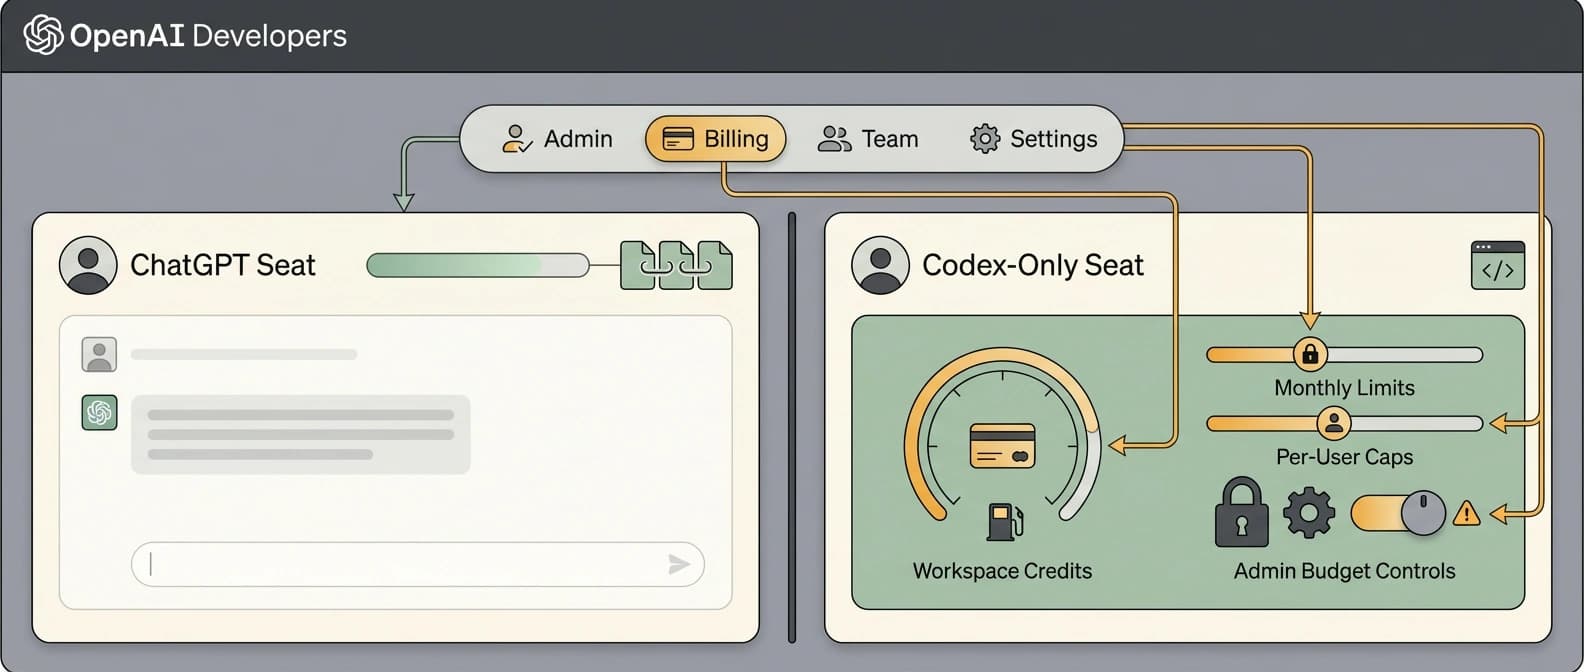Click the Billing credit card icon in tab
The image size is (1584, 672).
(x=678, y=139)
